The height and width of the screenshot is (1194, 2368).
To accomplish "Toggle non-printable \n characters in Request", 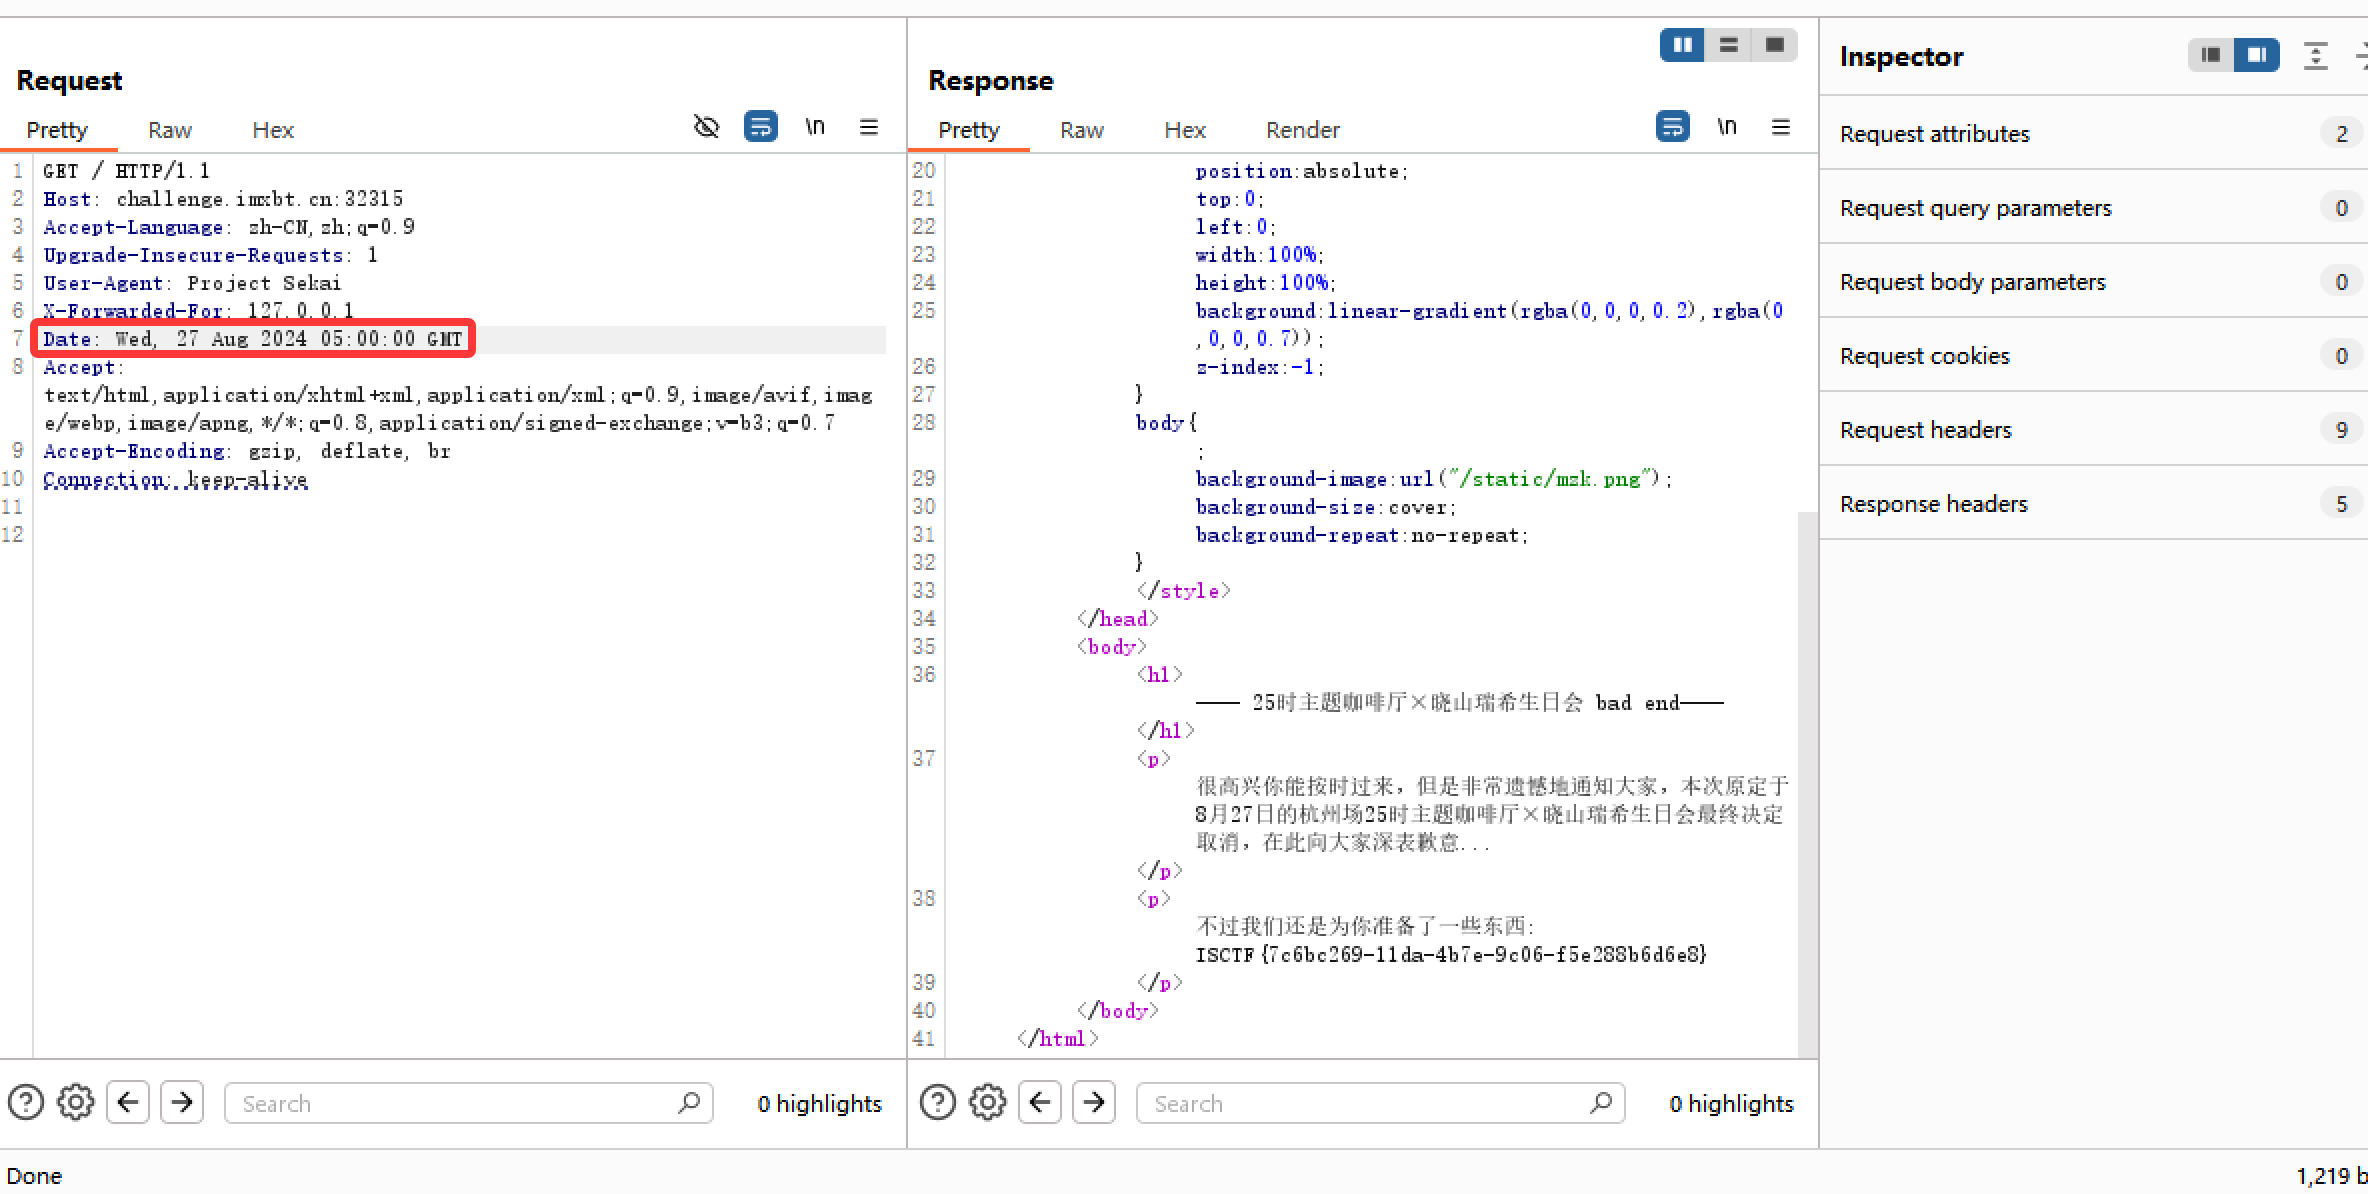I will click(x=815, y=127).
